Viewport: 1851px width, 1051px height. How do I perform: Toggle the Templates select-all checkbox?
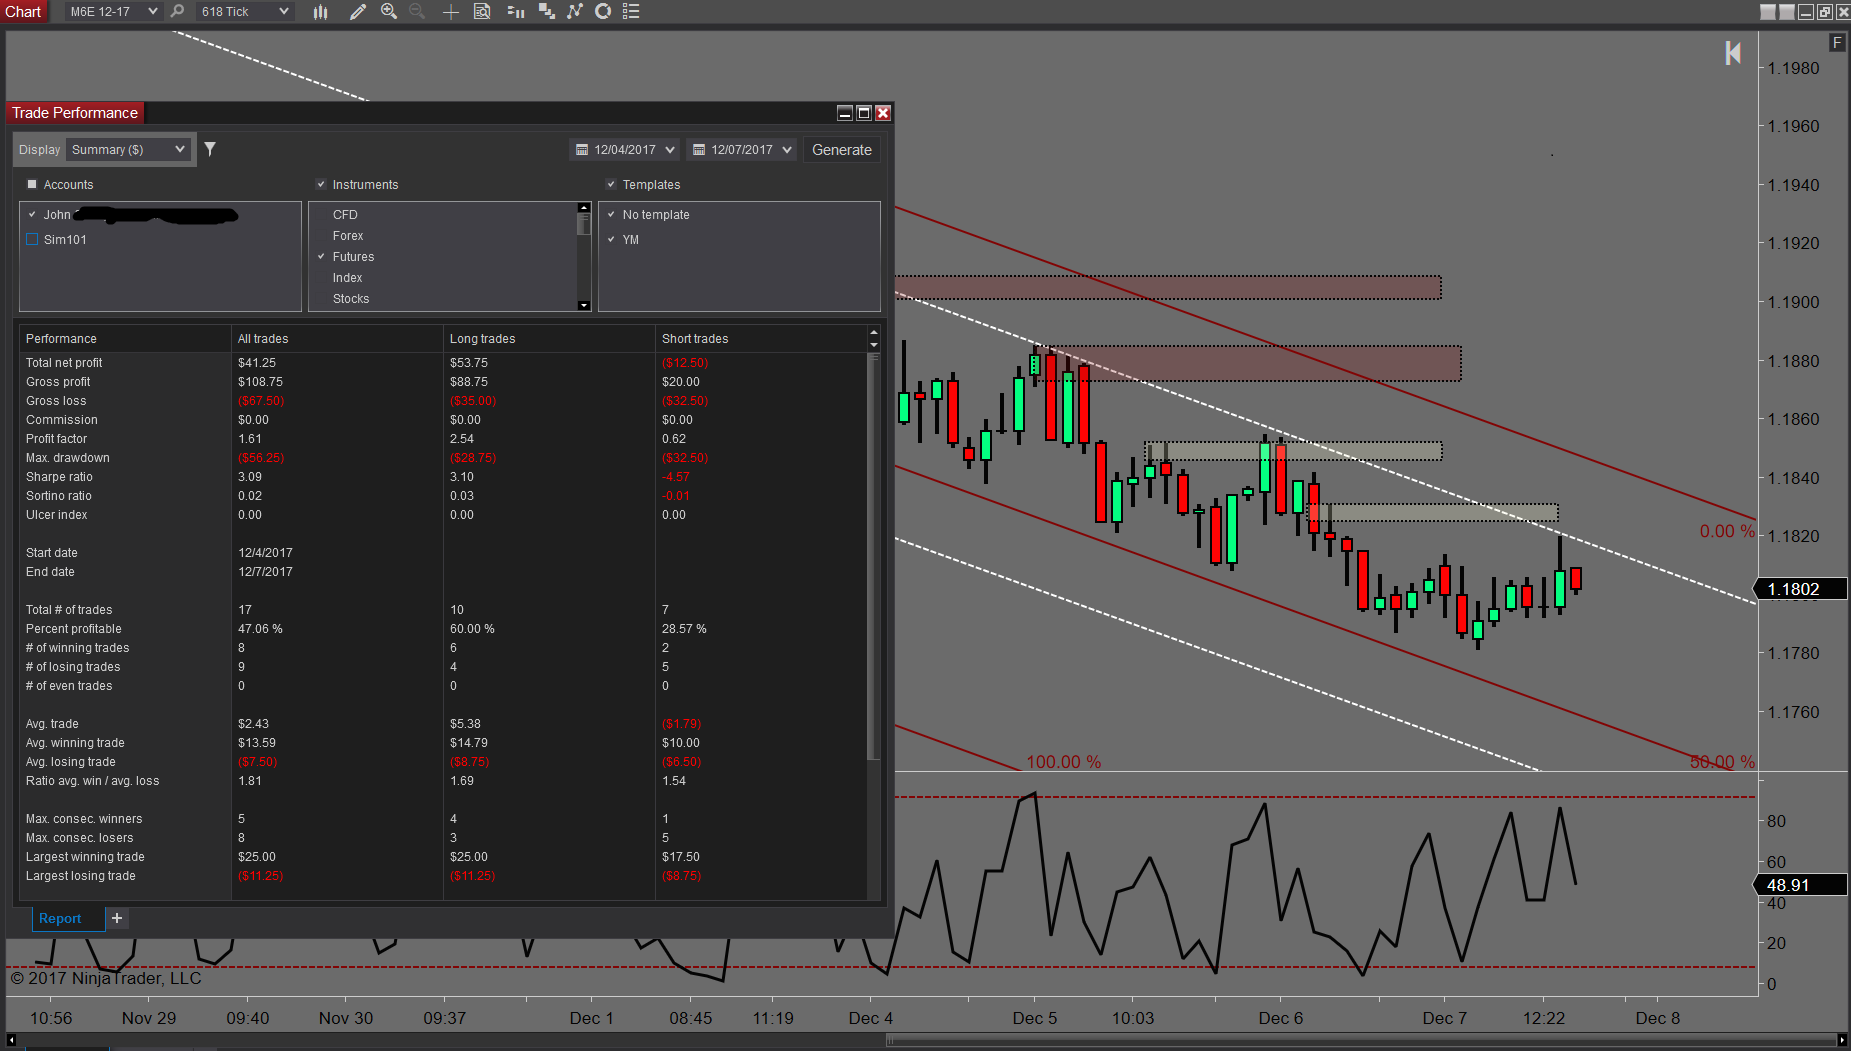pos(611,184)
